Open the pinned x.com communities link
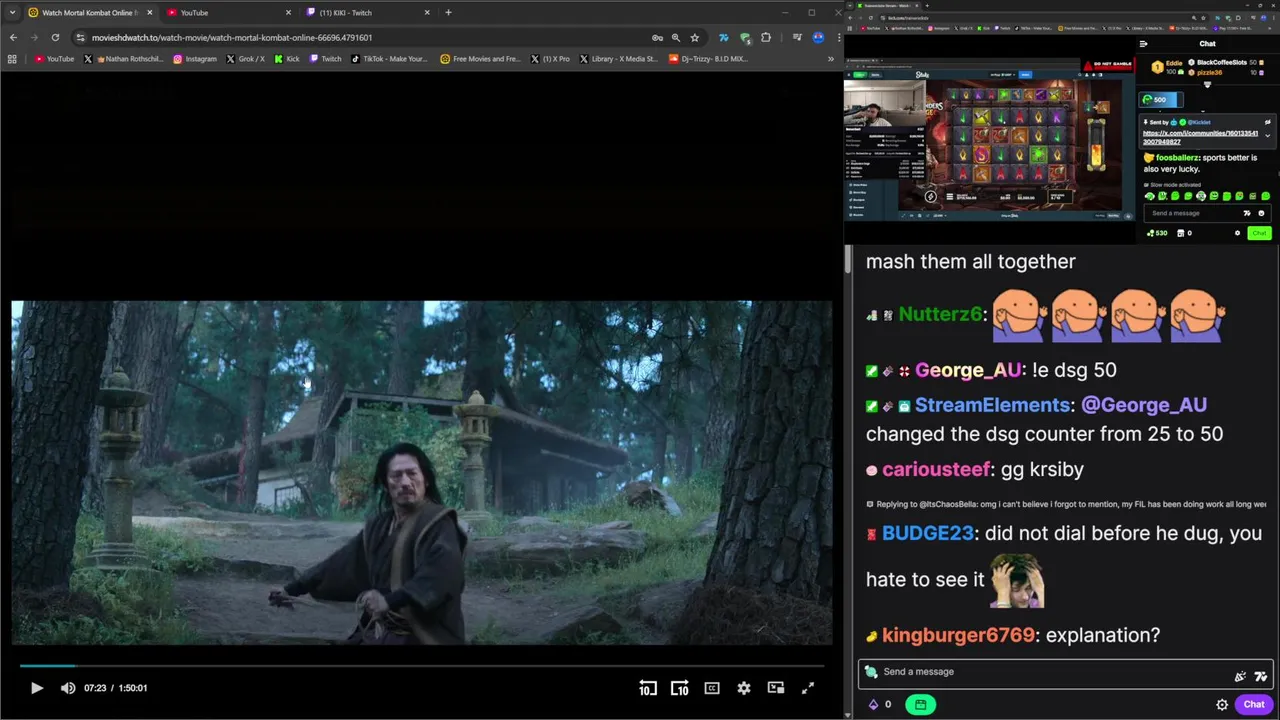This screenshot has height=720, width=1280. pos(1200,137)
